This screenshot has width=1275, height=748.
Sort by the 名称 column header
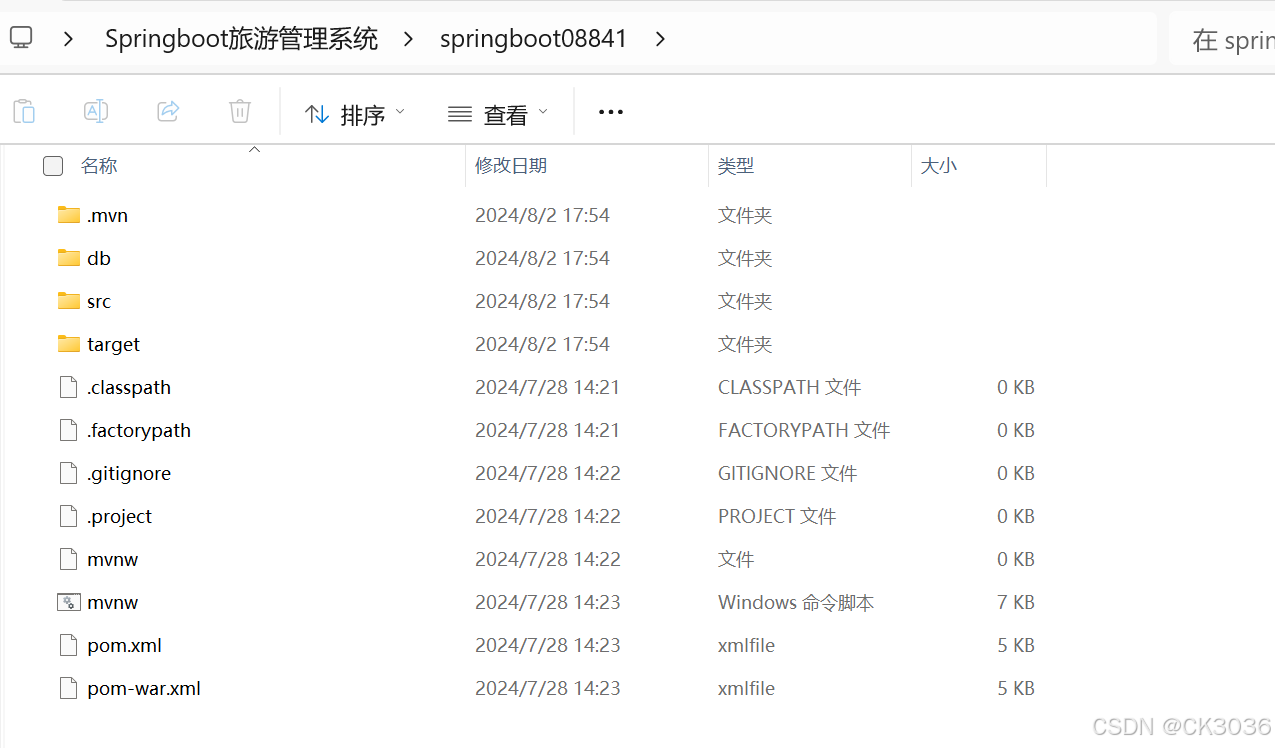coord(99,166)
